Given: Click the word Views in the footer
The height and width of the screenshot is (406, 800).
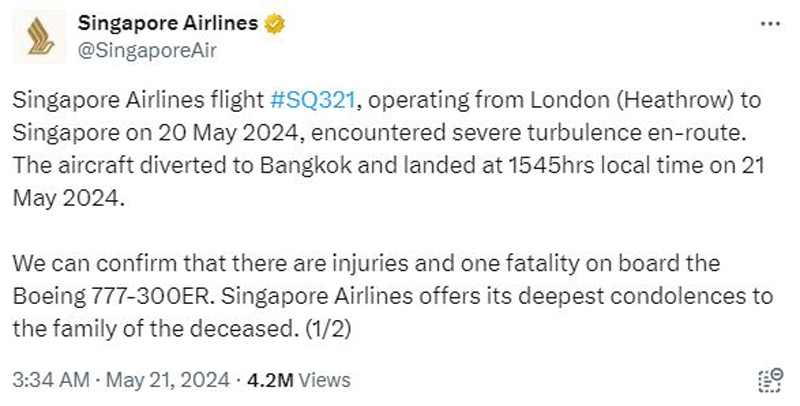Looking at the screenshot, I should tap(324, 380).
